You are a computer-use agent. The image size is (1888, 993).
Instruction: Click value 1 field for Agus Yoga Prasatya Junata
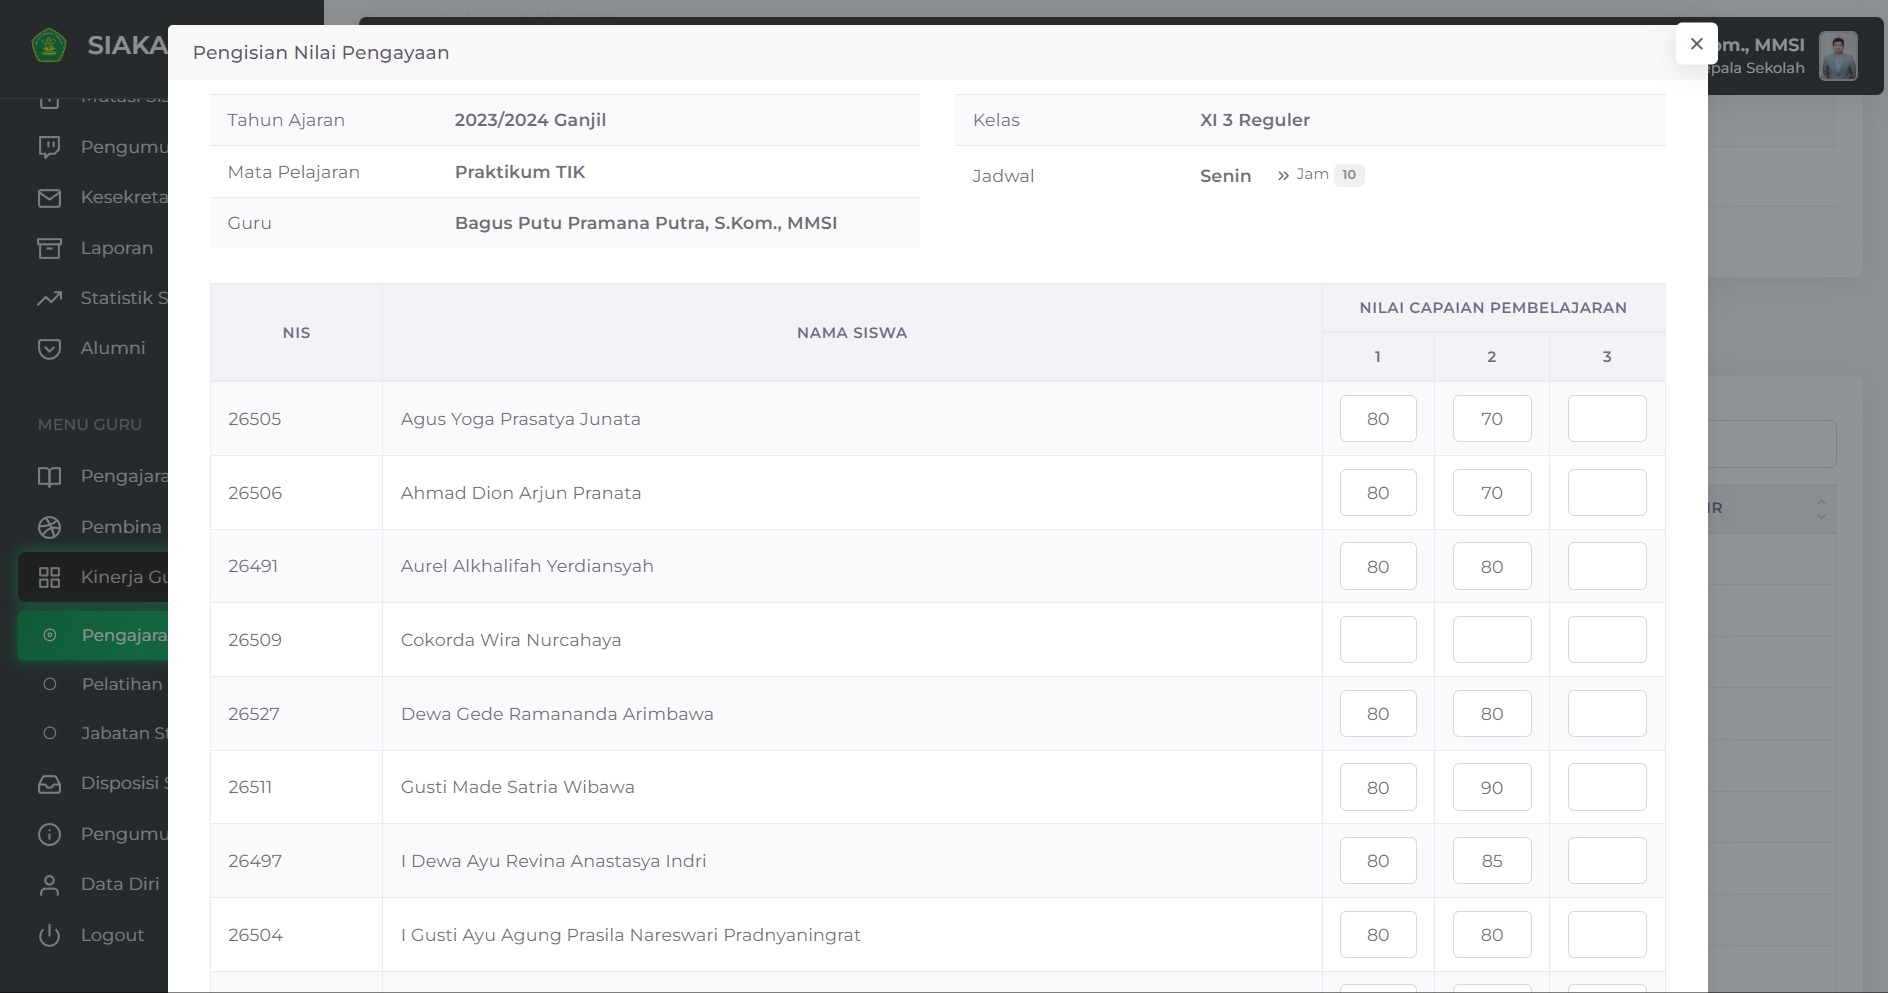point(1378,419)
